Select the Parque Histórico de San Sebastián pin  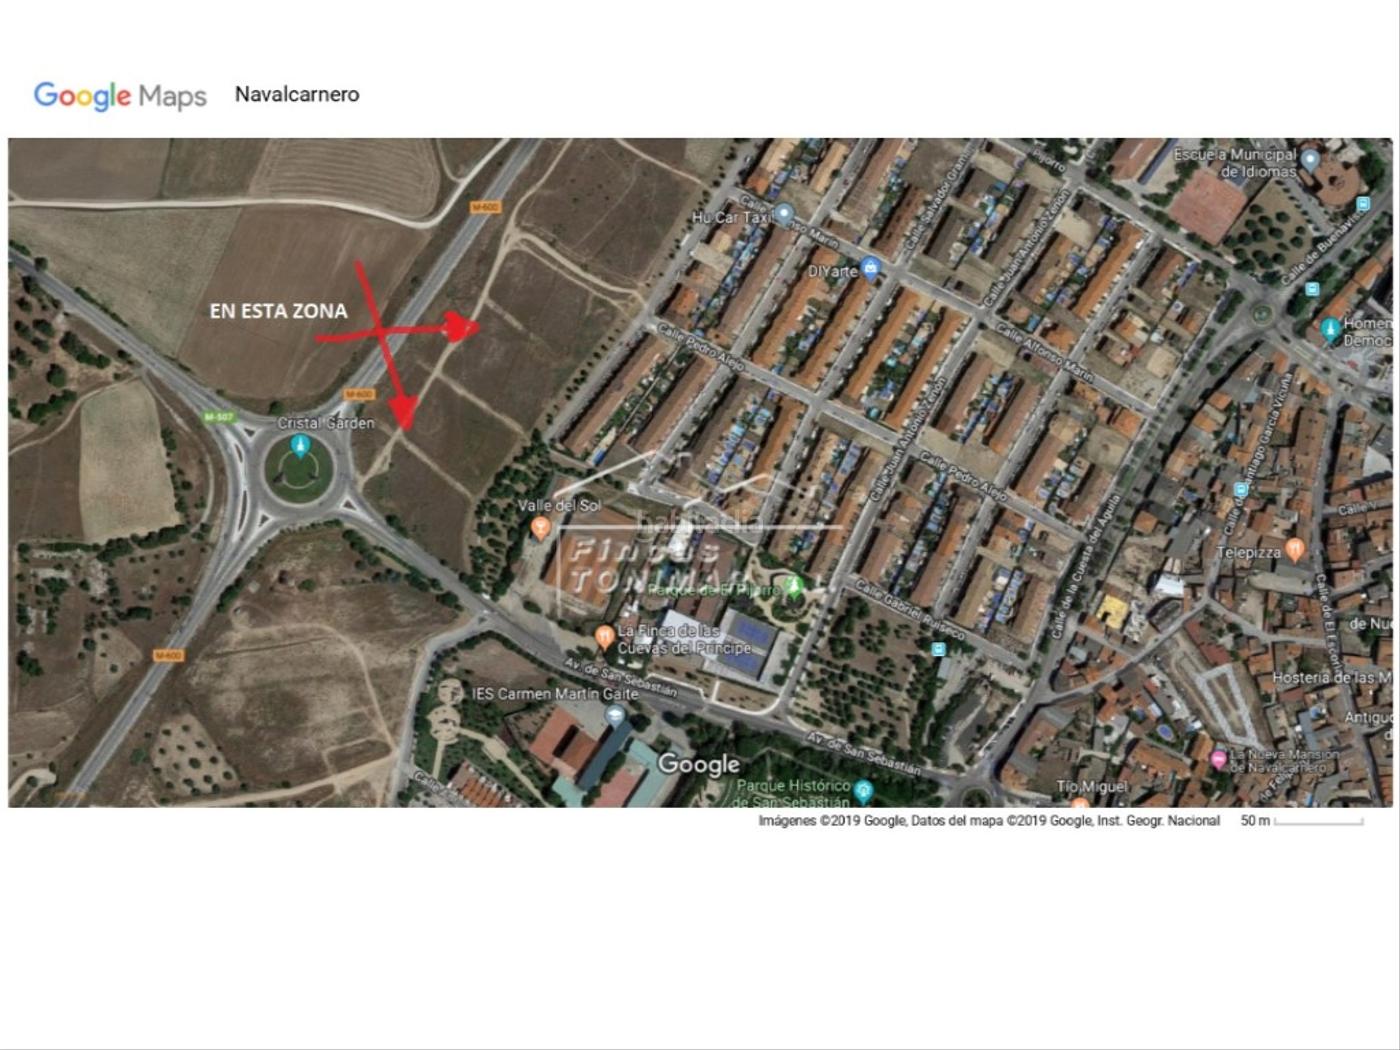[x=864, y=792]
